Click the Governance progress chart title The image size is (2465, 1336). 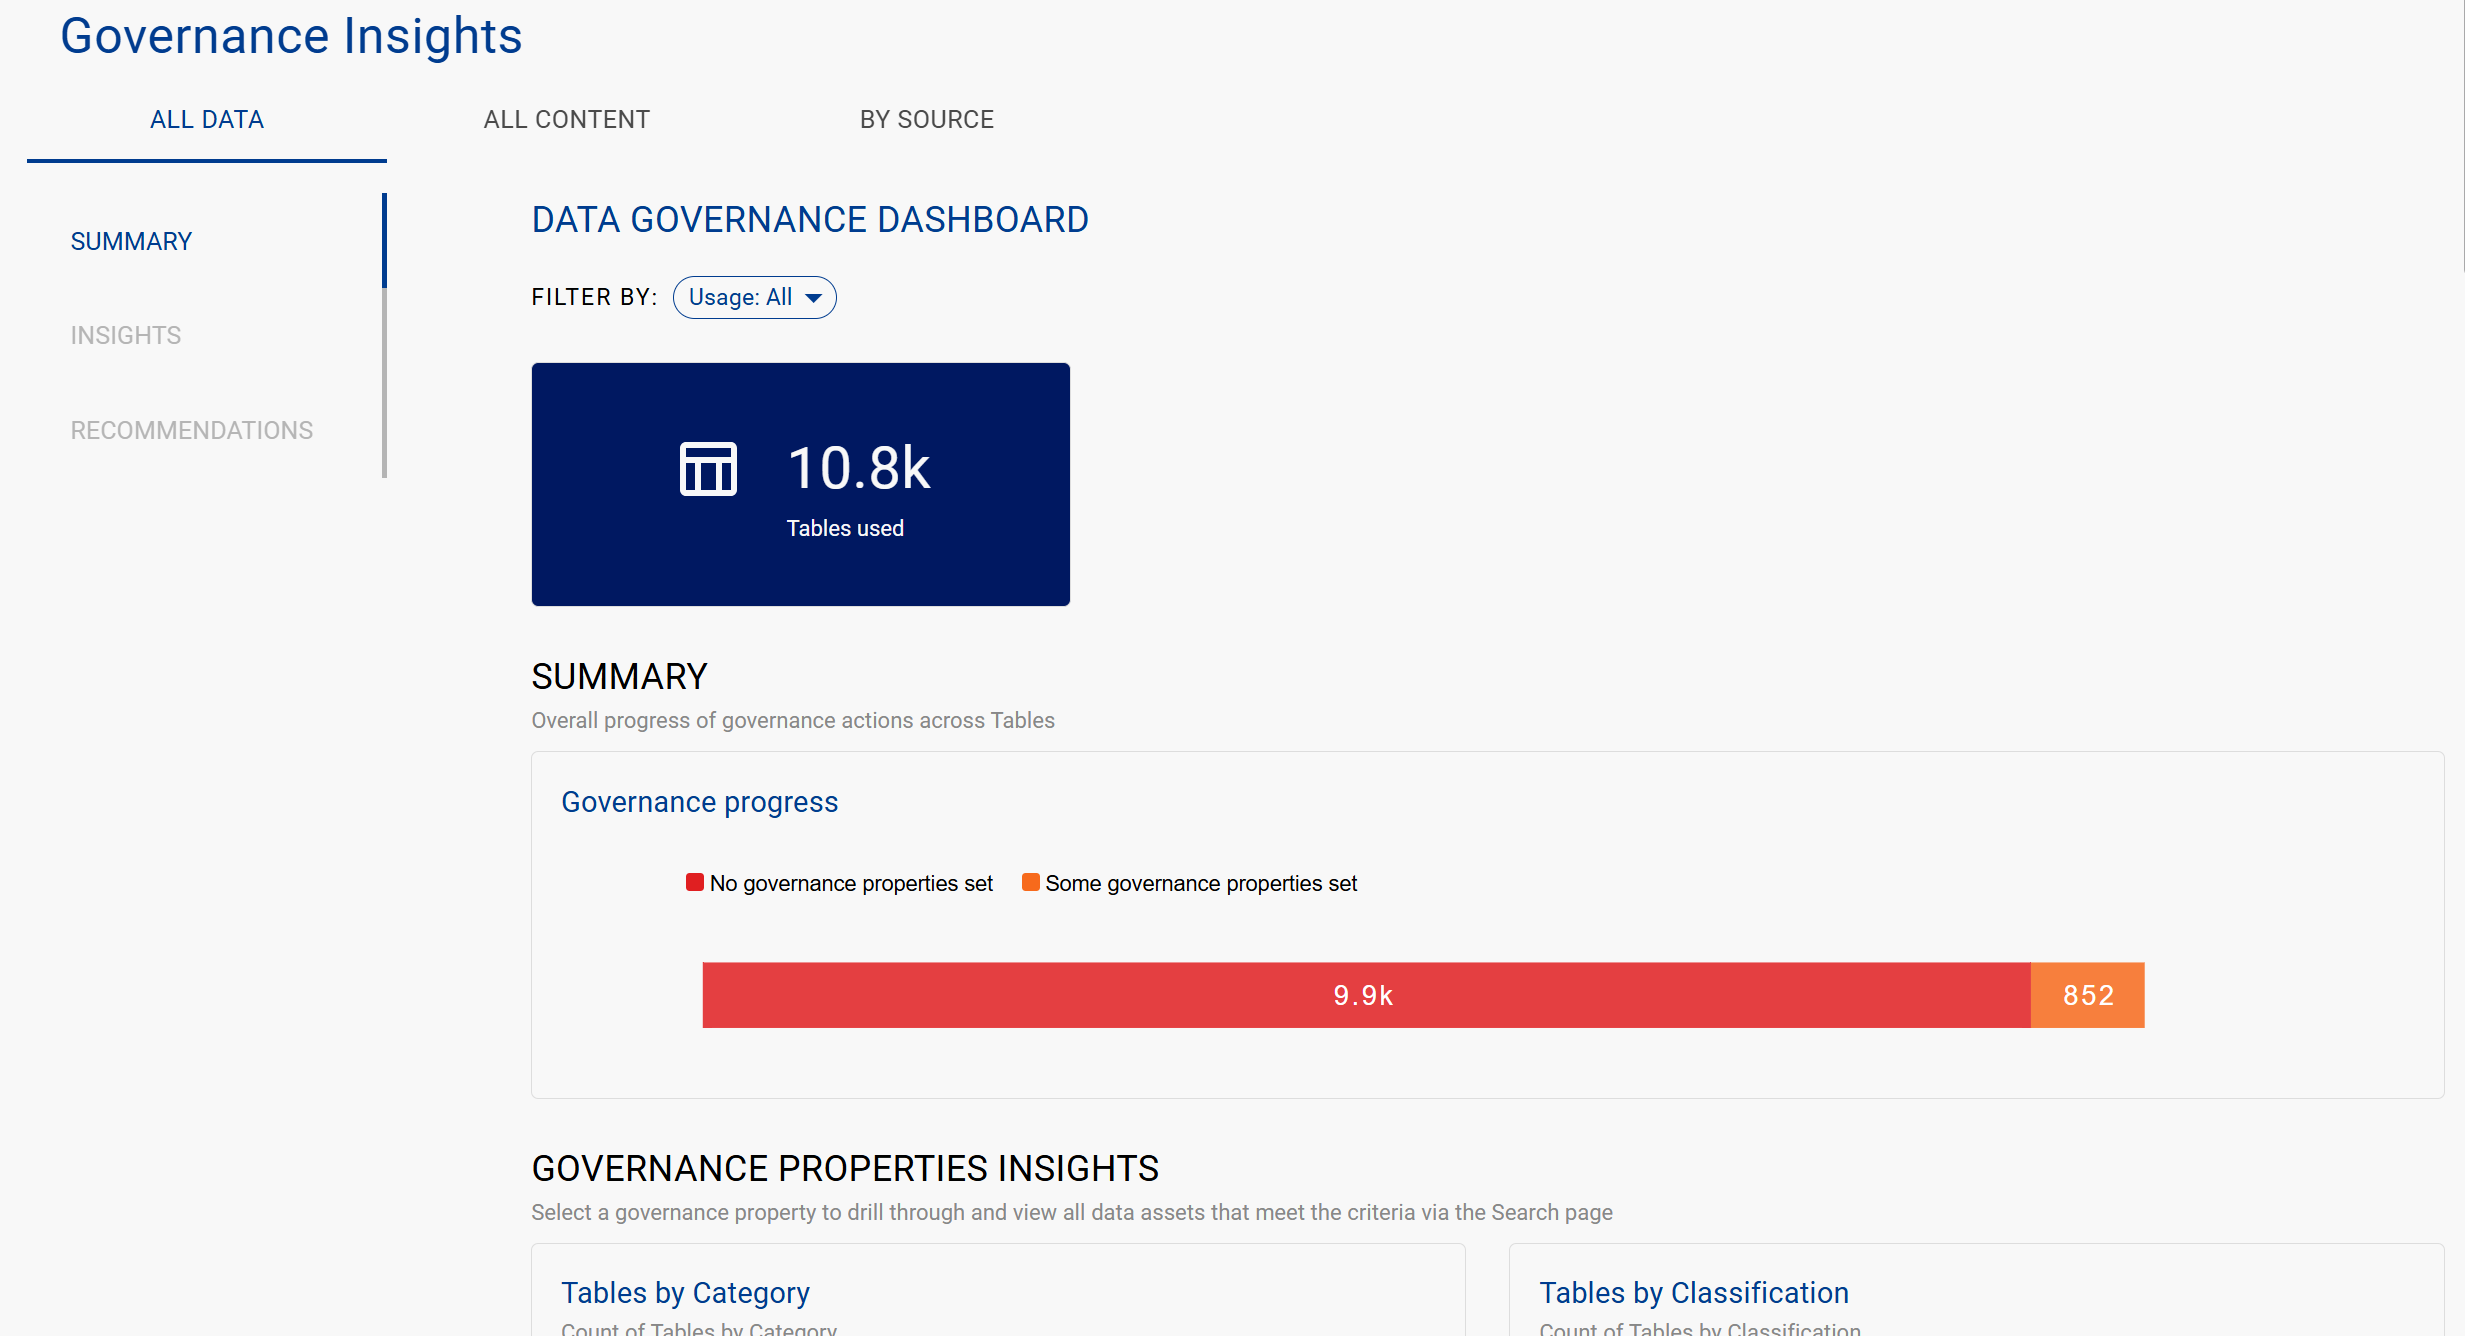tap(699, 803)
